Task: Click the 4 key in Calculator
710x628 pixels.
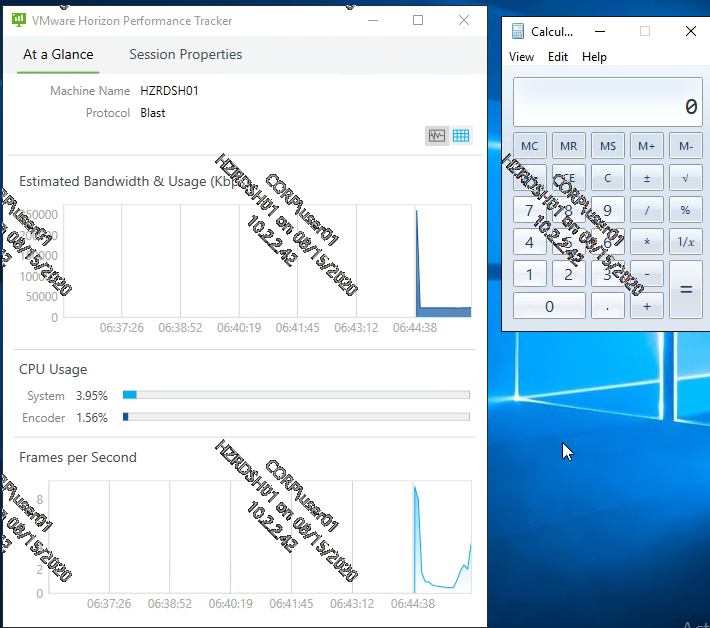Action: [530, 242]
